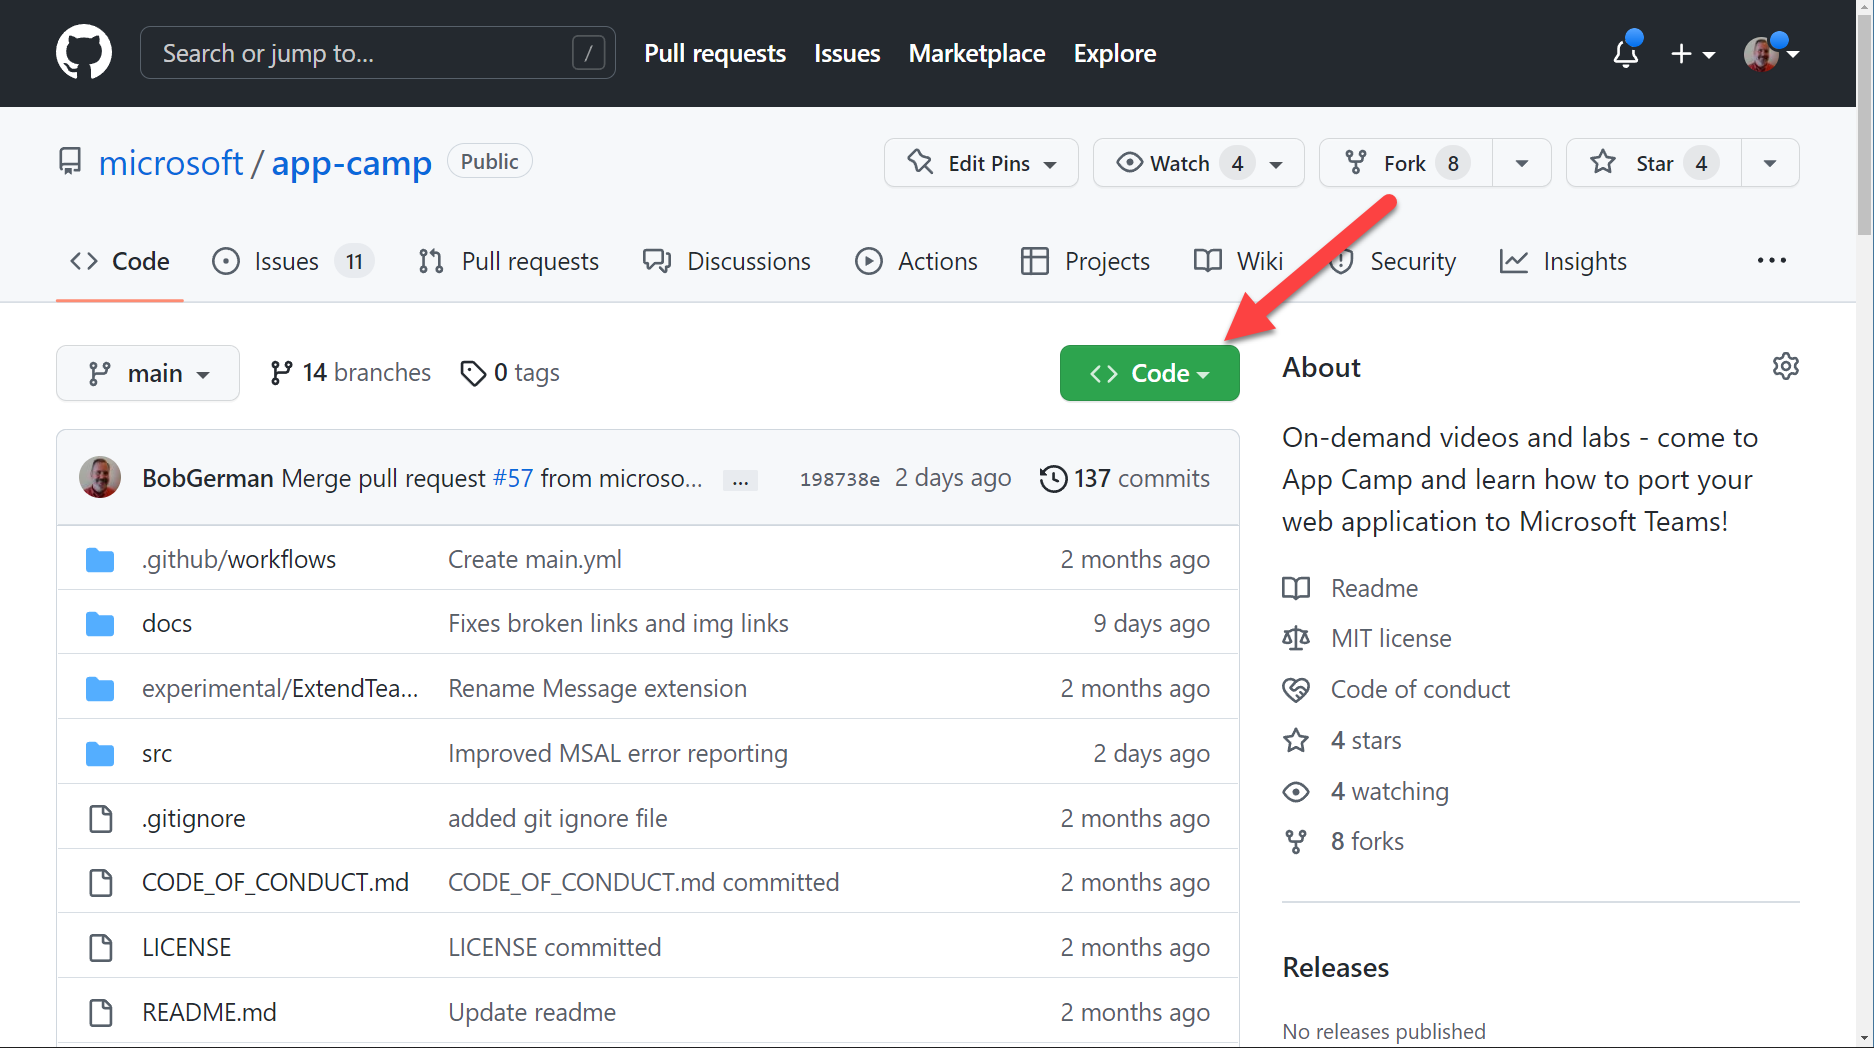Open the green Code dropdown button
This screenshot has height=1048, width=1874.
pyautogui.click(x=1150, y=373)
